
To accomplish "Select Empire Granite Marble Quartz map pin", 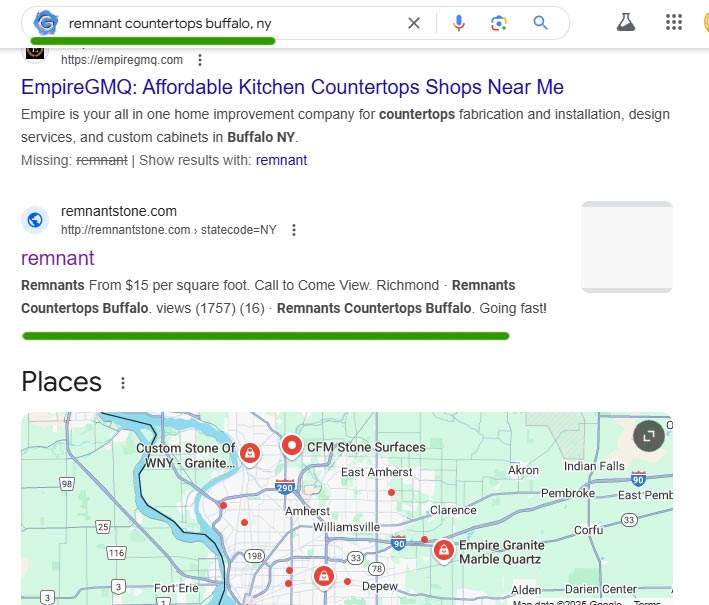I will [444, 551].
